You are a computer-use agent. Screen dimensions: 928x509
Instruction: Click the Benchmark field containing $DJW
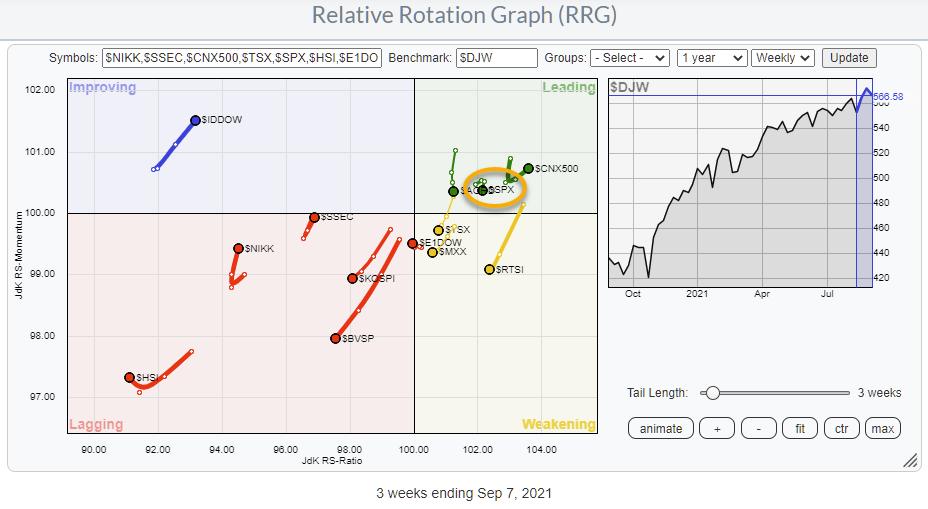click(497, 58)
